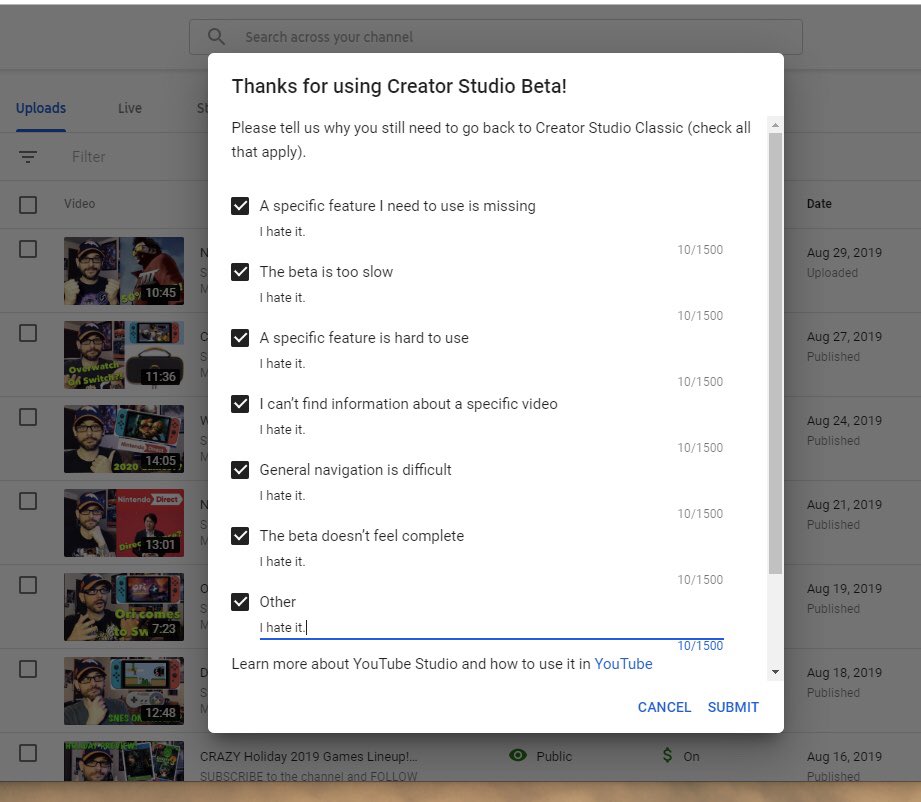Uncheck 'General navigation is difficult'

point(240,469)
